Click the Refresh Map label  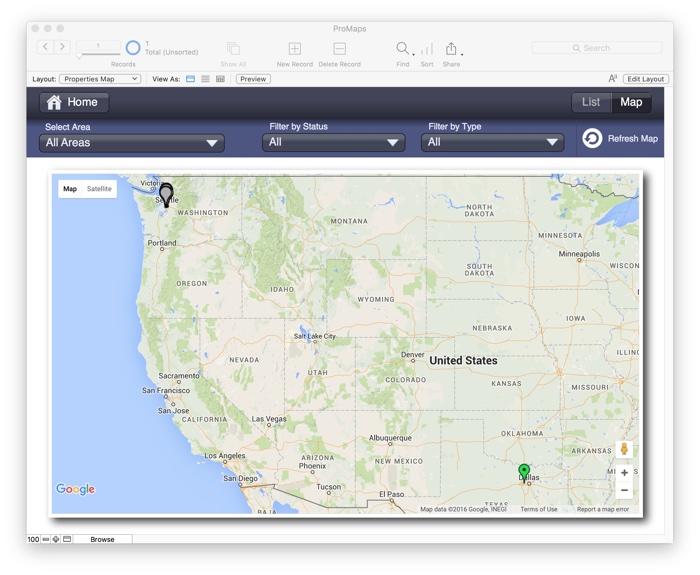[633, 139]
